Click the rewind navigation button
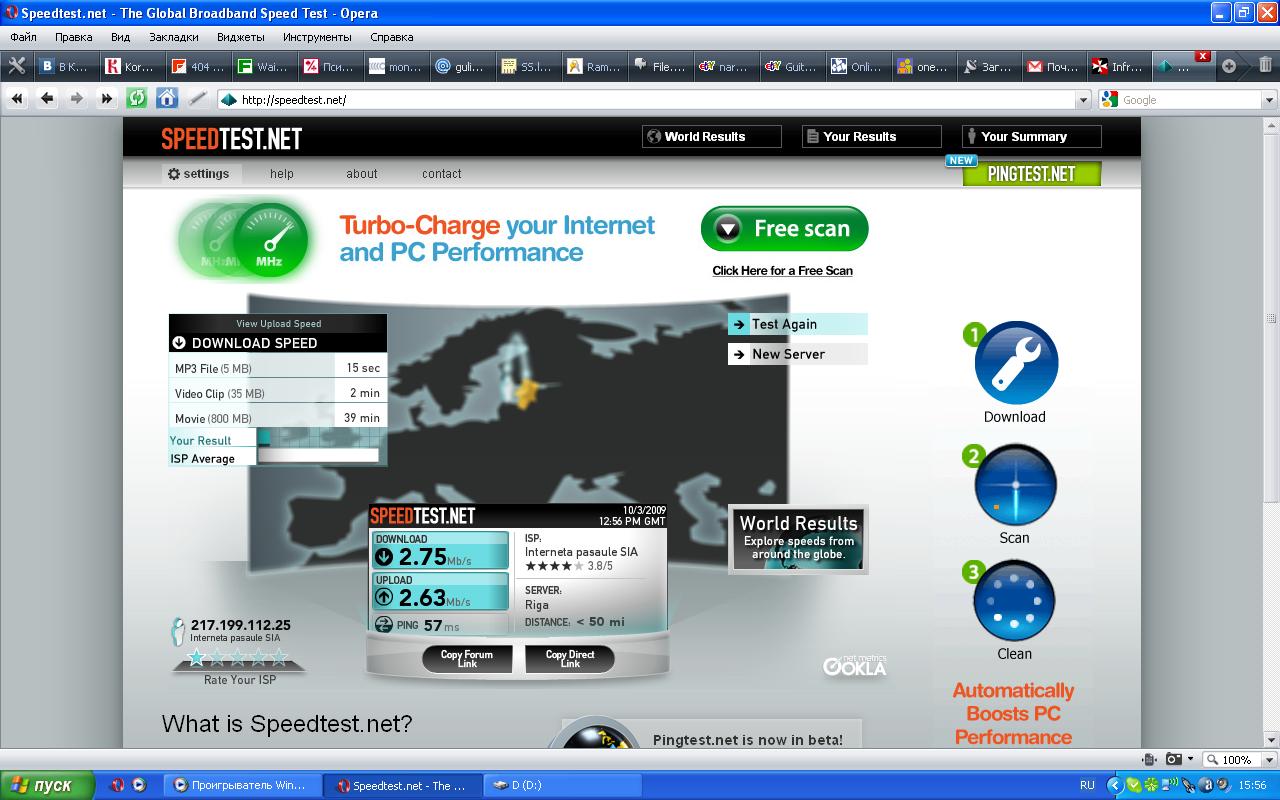 click(17, 98)
